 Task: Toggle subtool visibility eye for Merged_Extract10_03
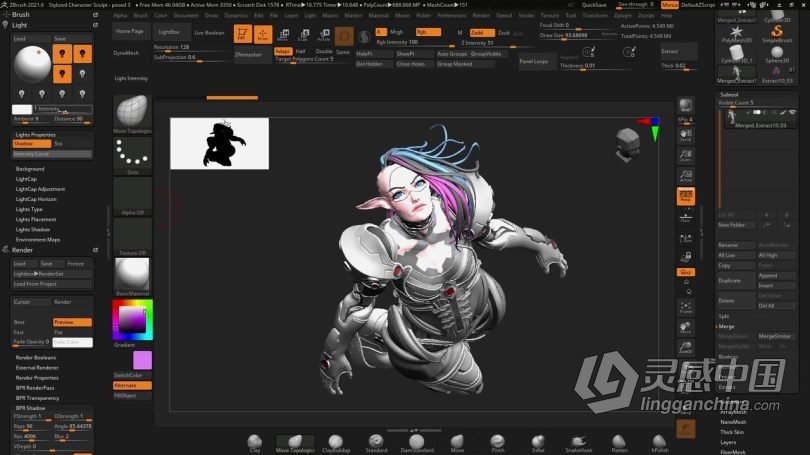(792, 113)
